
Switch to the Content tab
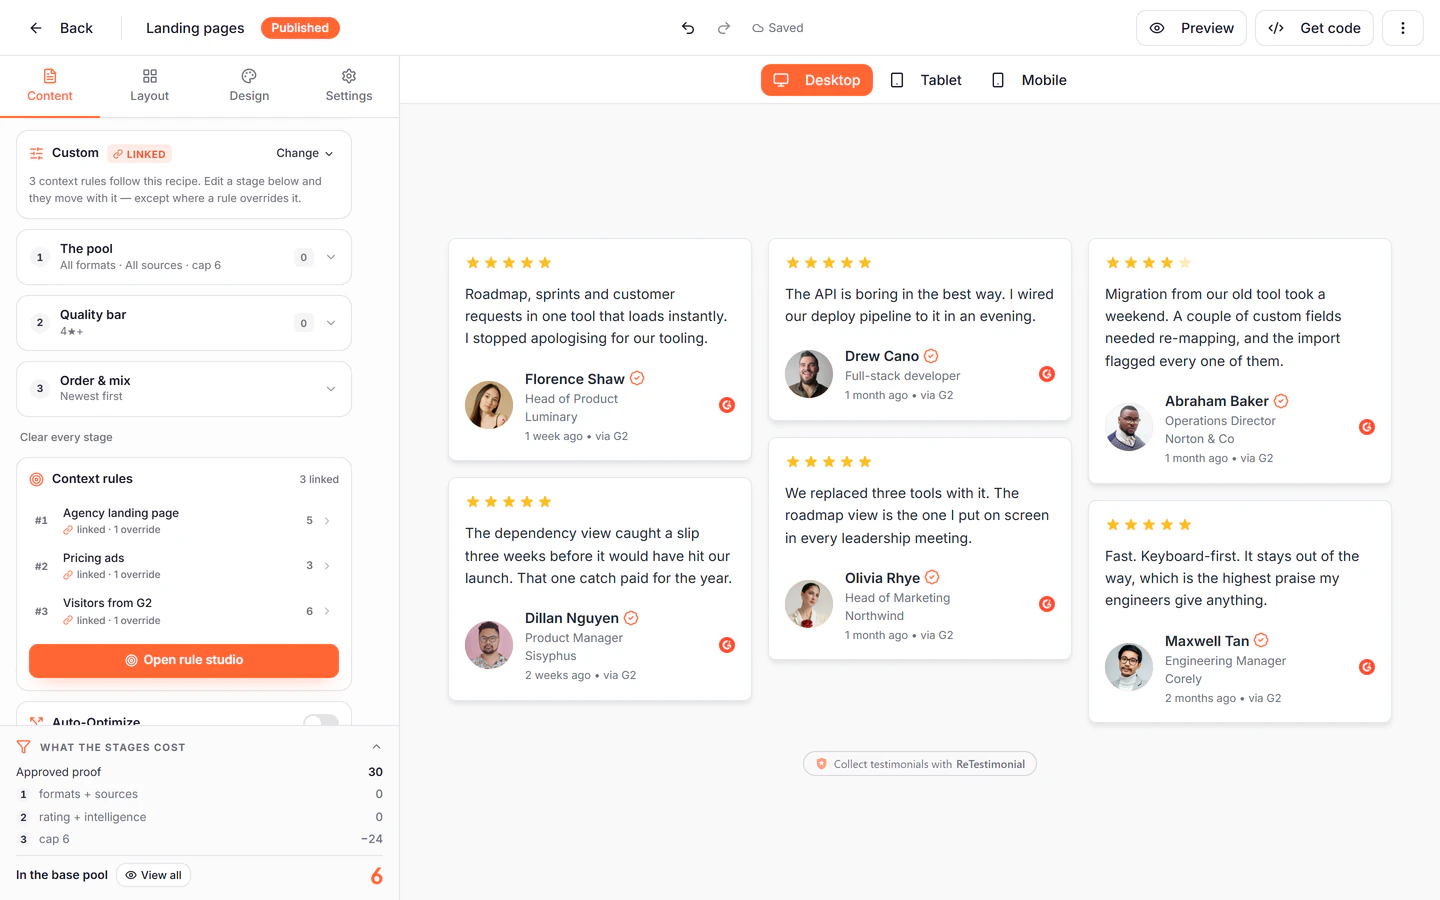click(x=50, y=86)
